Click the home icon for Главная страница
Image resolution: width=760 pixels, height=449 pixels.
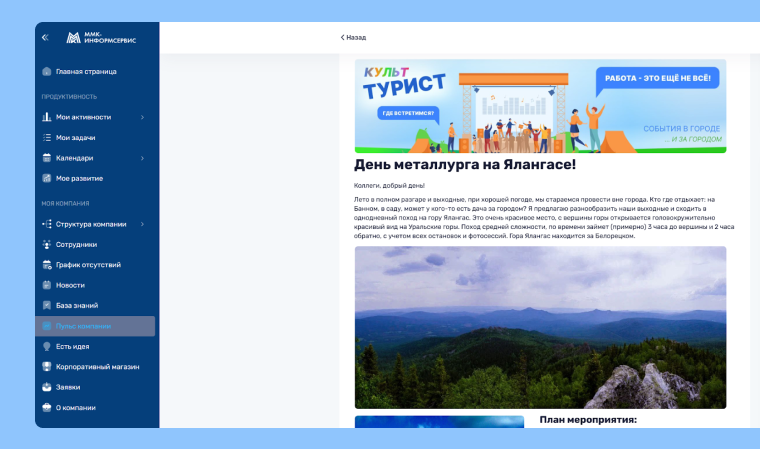pos(47,72)
